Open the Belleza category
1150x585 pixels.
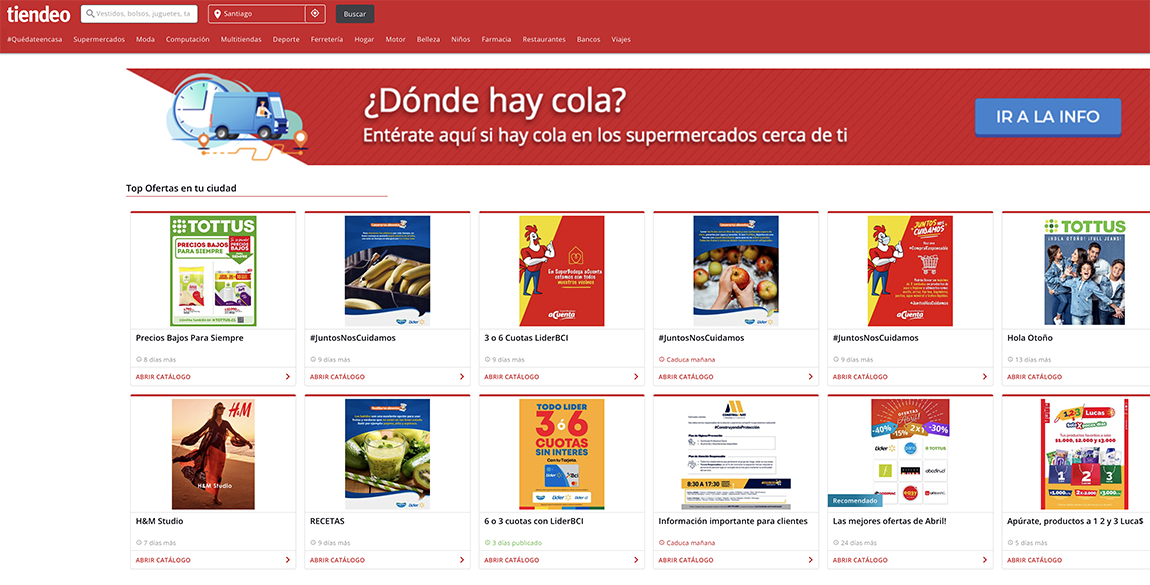428,40
